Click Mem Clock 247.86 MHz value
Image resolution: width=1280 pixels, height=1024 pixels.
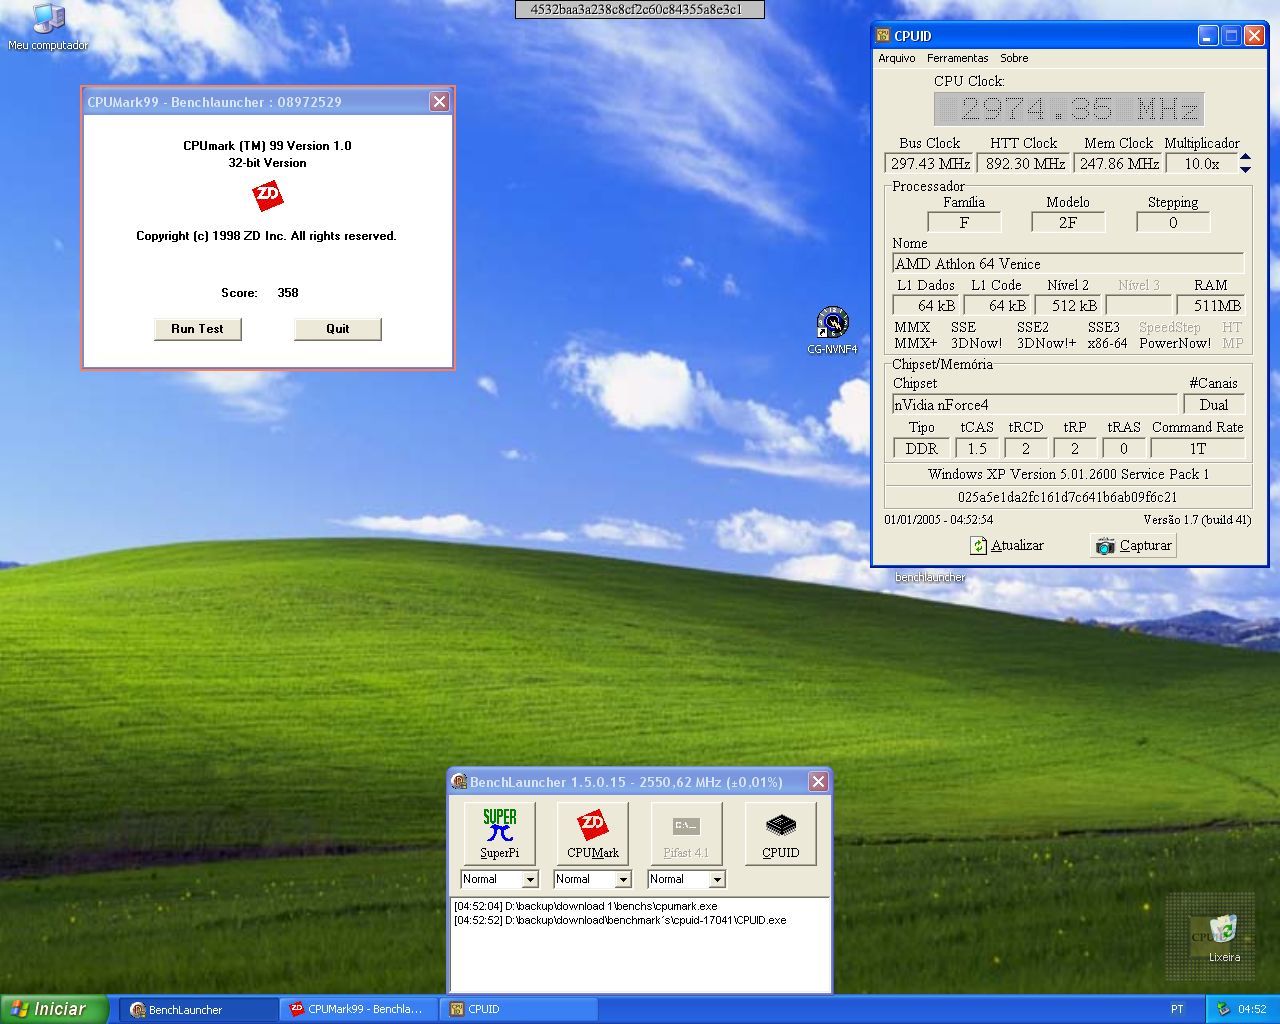pos(1119,164)
